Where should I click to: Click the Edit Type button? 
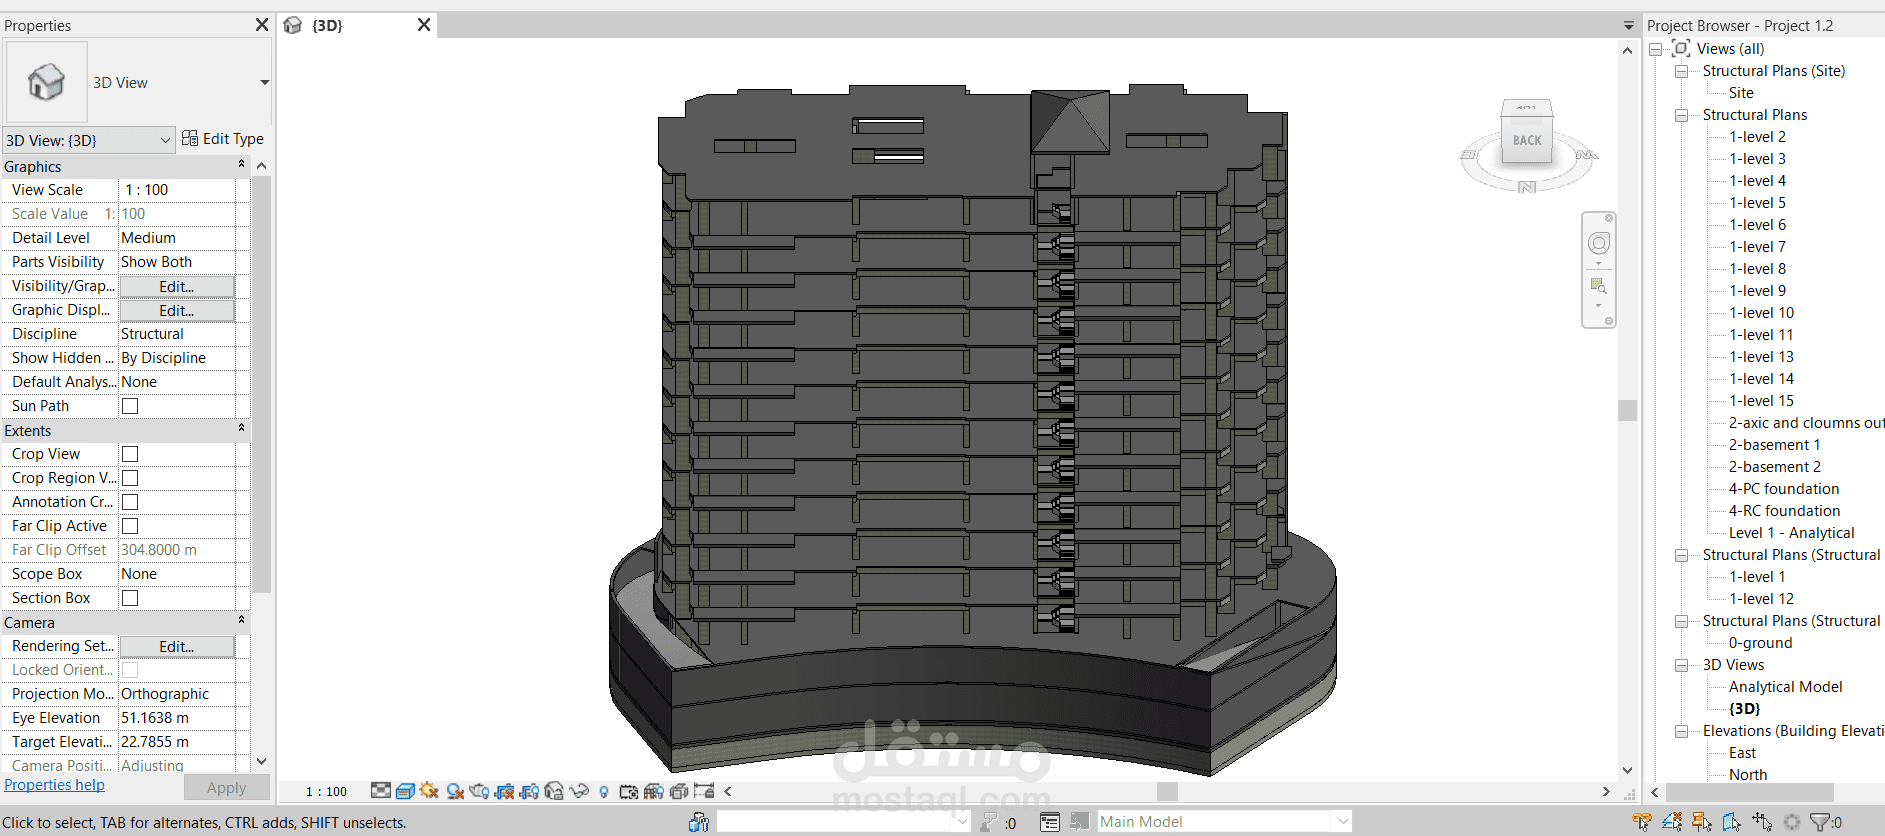point(223,139)
